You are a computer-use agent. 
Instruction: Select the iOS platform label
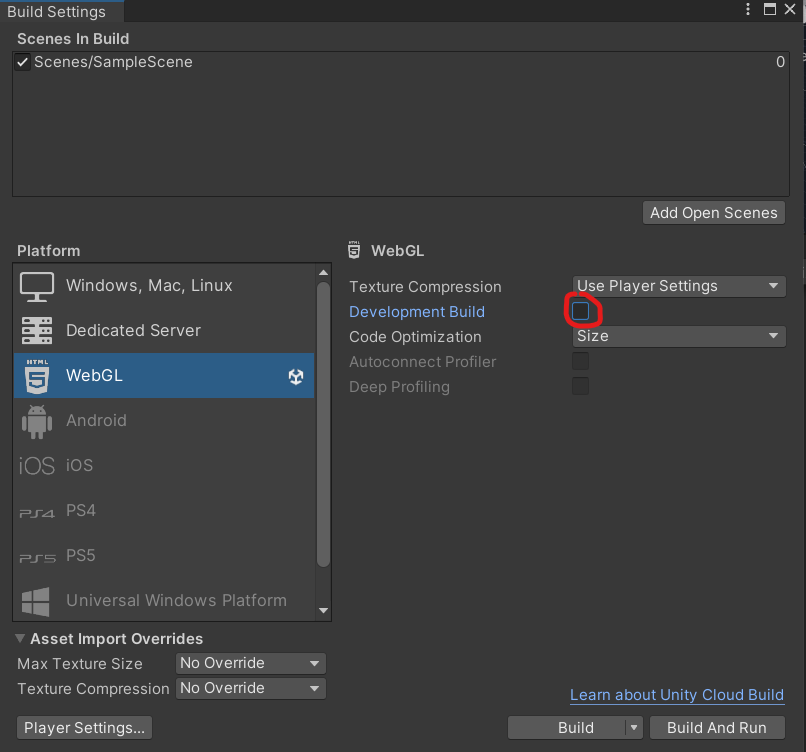click(x=79, y=465)
